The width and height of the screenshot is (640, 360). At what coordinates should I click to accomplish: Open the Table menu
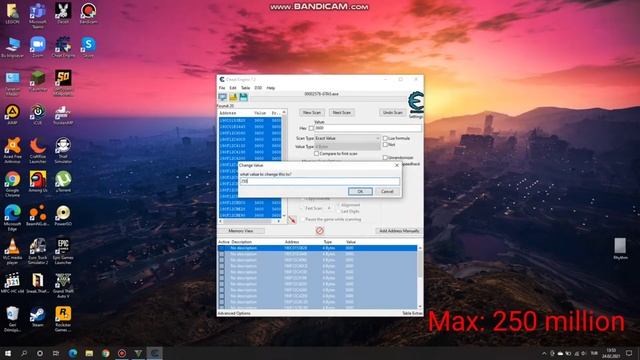point(245,88)
